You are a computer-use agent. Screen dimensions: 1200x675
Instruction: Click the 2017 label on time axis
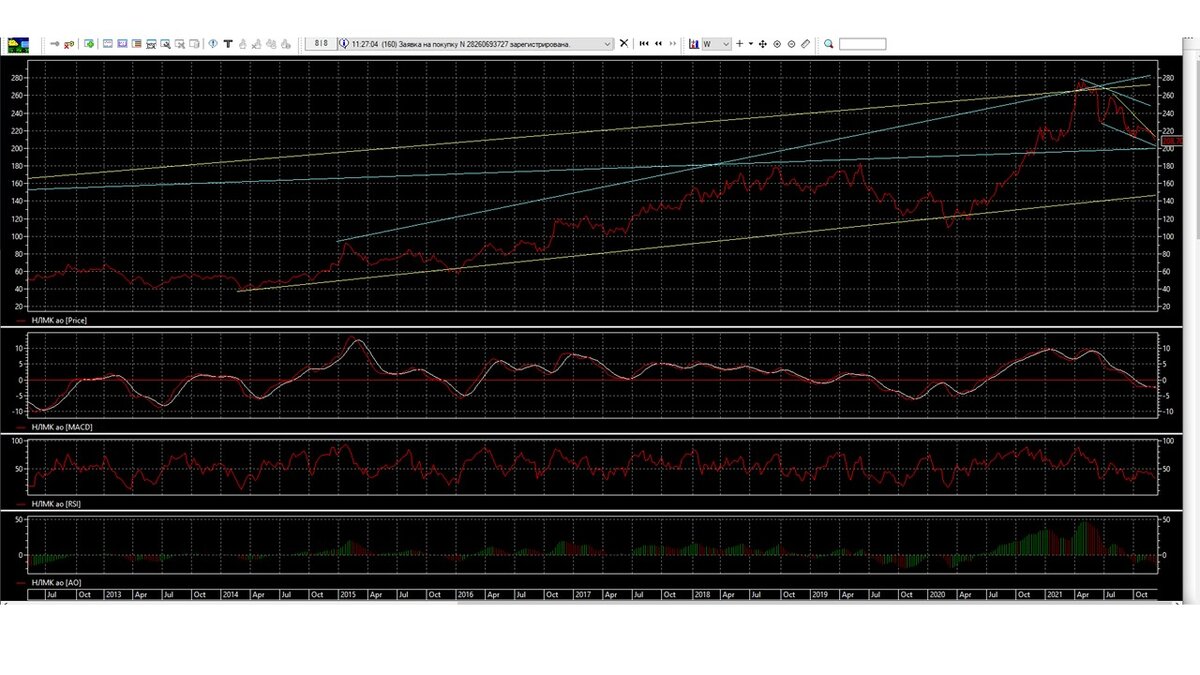coord(583,594)
